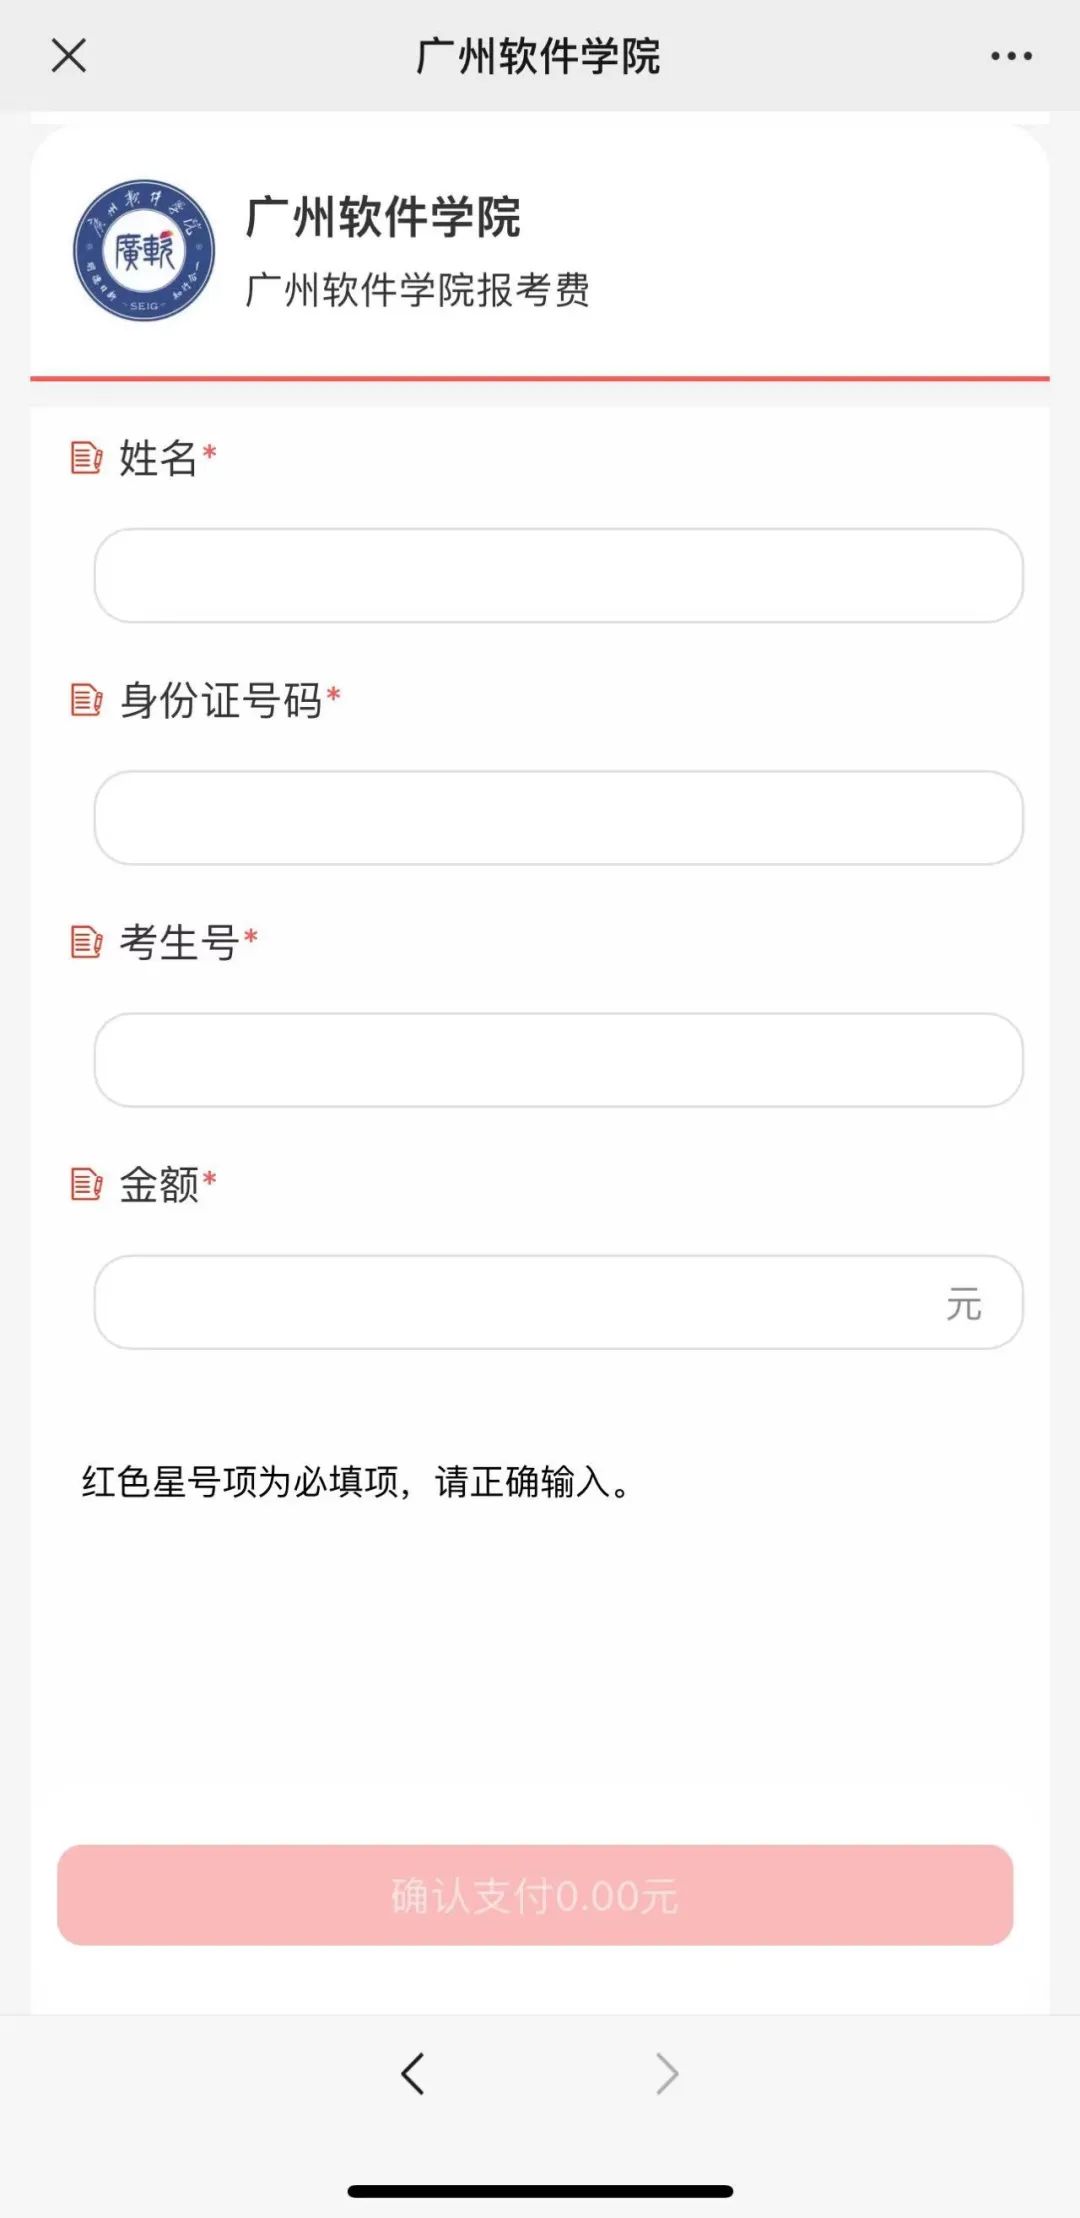This screenshot has width=1080, height=2218.
Task: Click the form icon beside 姓名
Action: pos(86,458)
